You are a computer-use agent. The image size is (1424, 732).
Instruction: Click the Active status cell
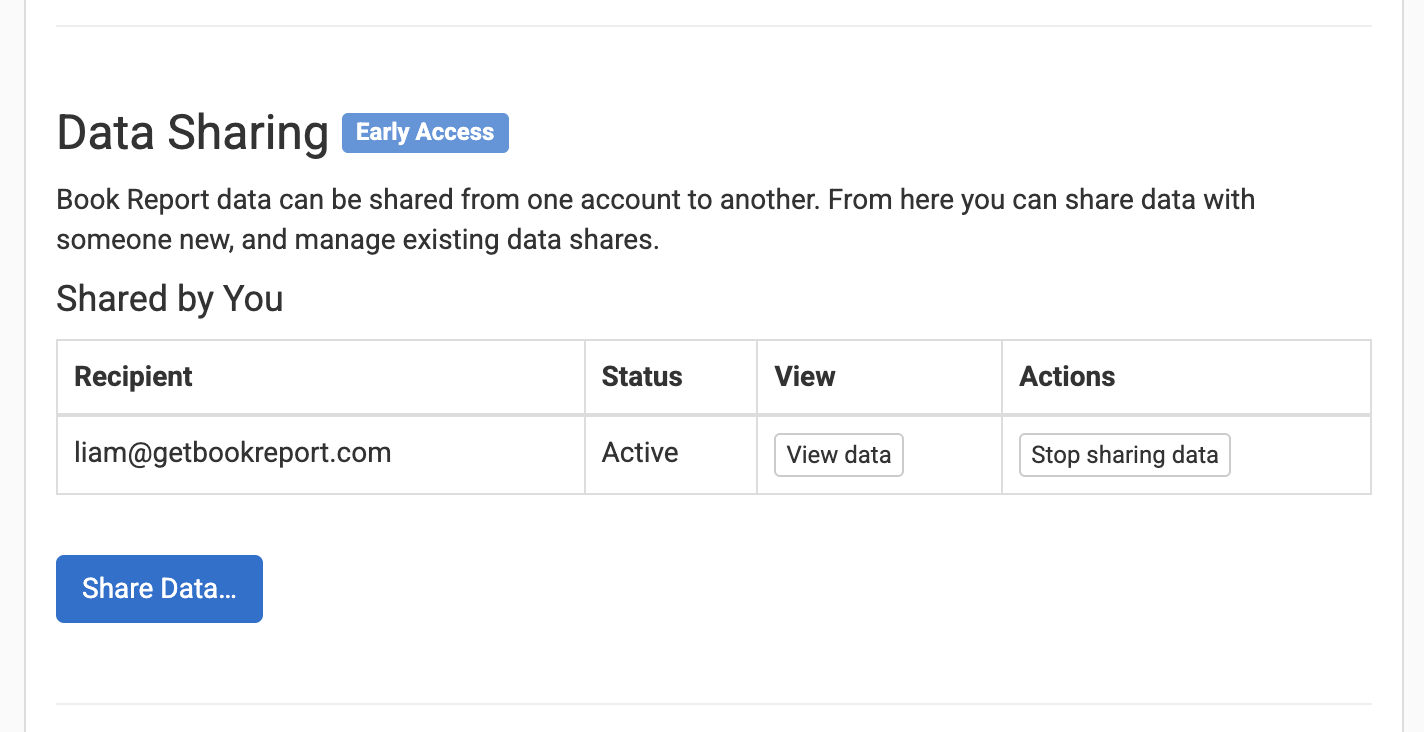(x=671, y=454)
